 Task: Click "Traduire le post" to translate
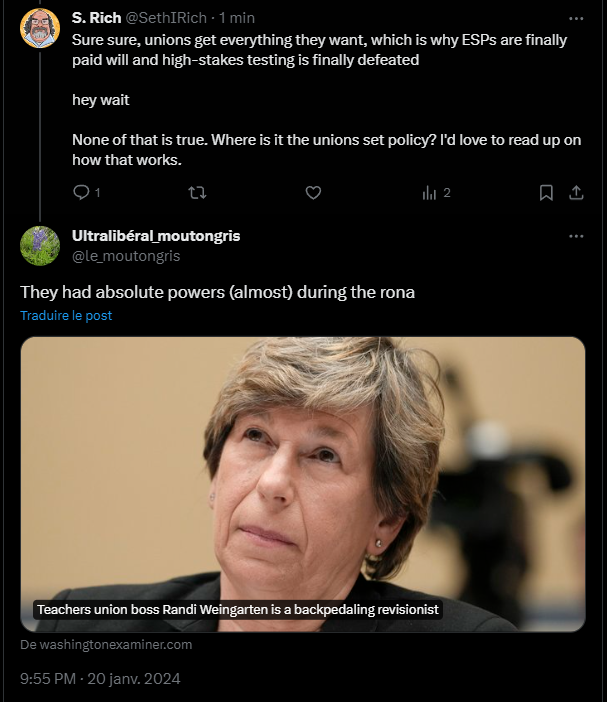[66, 316]
